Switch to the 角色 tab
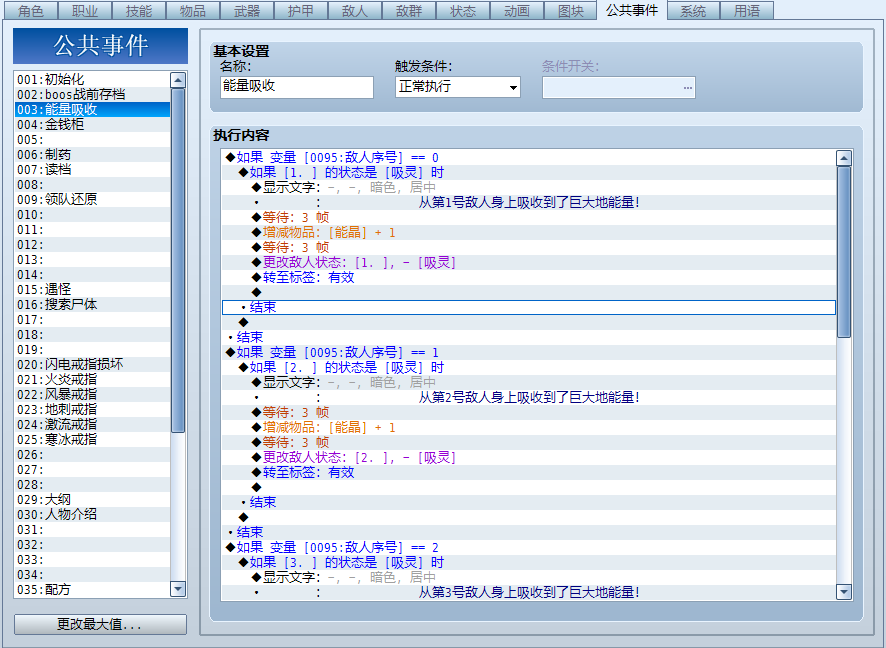Screen dimensions: 886x648 [31, 11]
